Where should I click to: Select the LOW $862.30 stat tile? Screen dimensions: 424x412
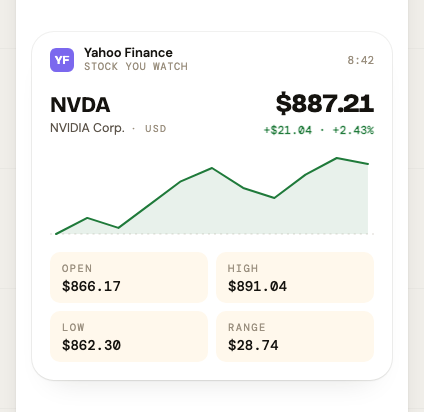pyautogui.click(x=129, y=336)
